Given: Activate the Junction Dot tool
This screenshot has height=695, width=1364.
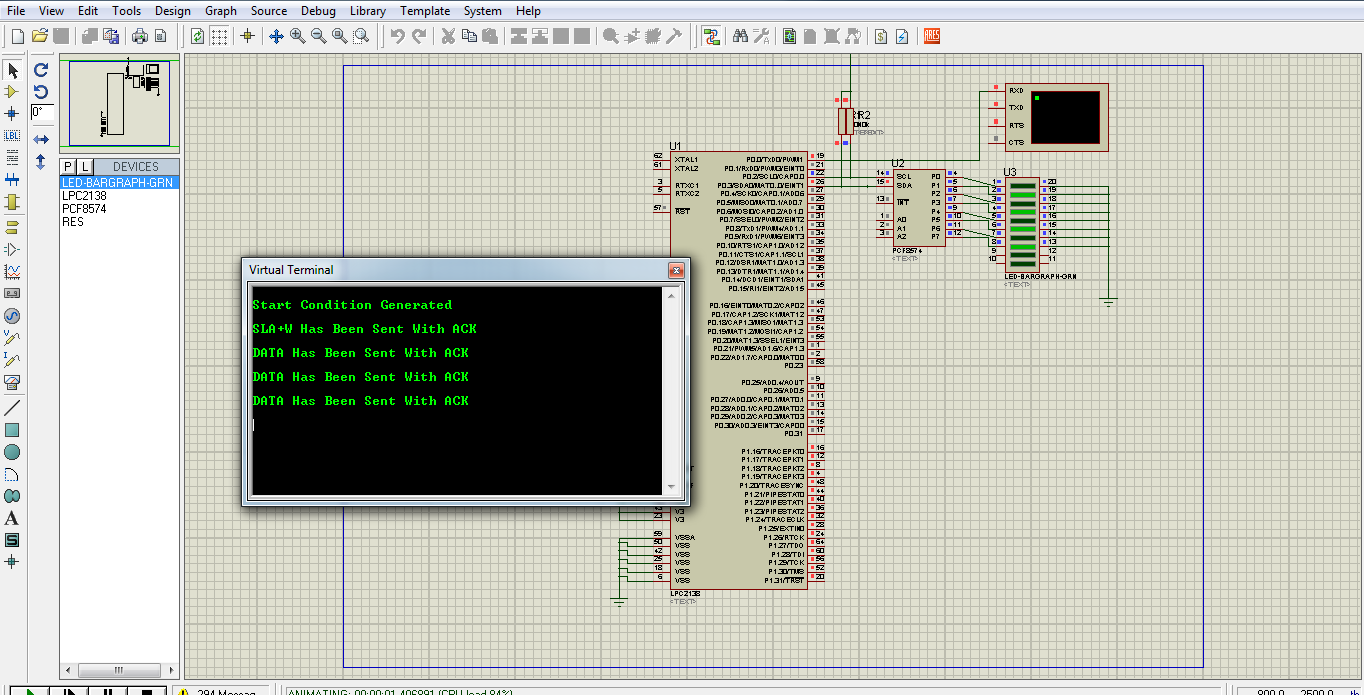Looking at the screenshot, I should click(13, 112).
